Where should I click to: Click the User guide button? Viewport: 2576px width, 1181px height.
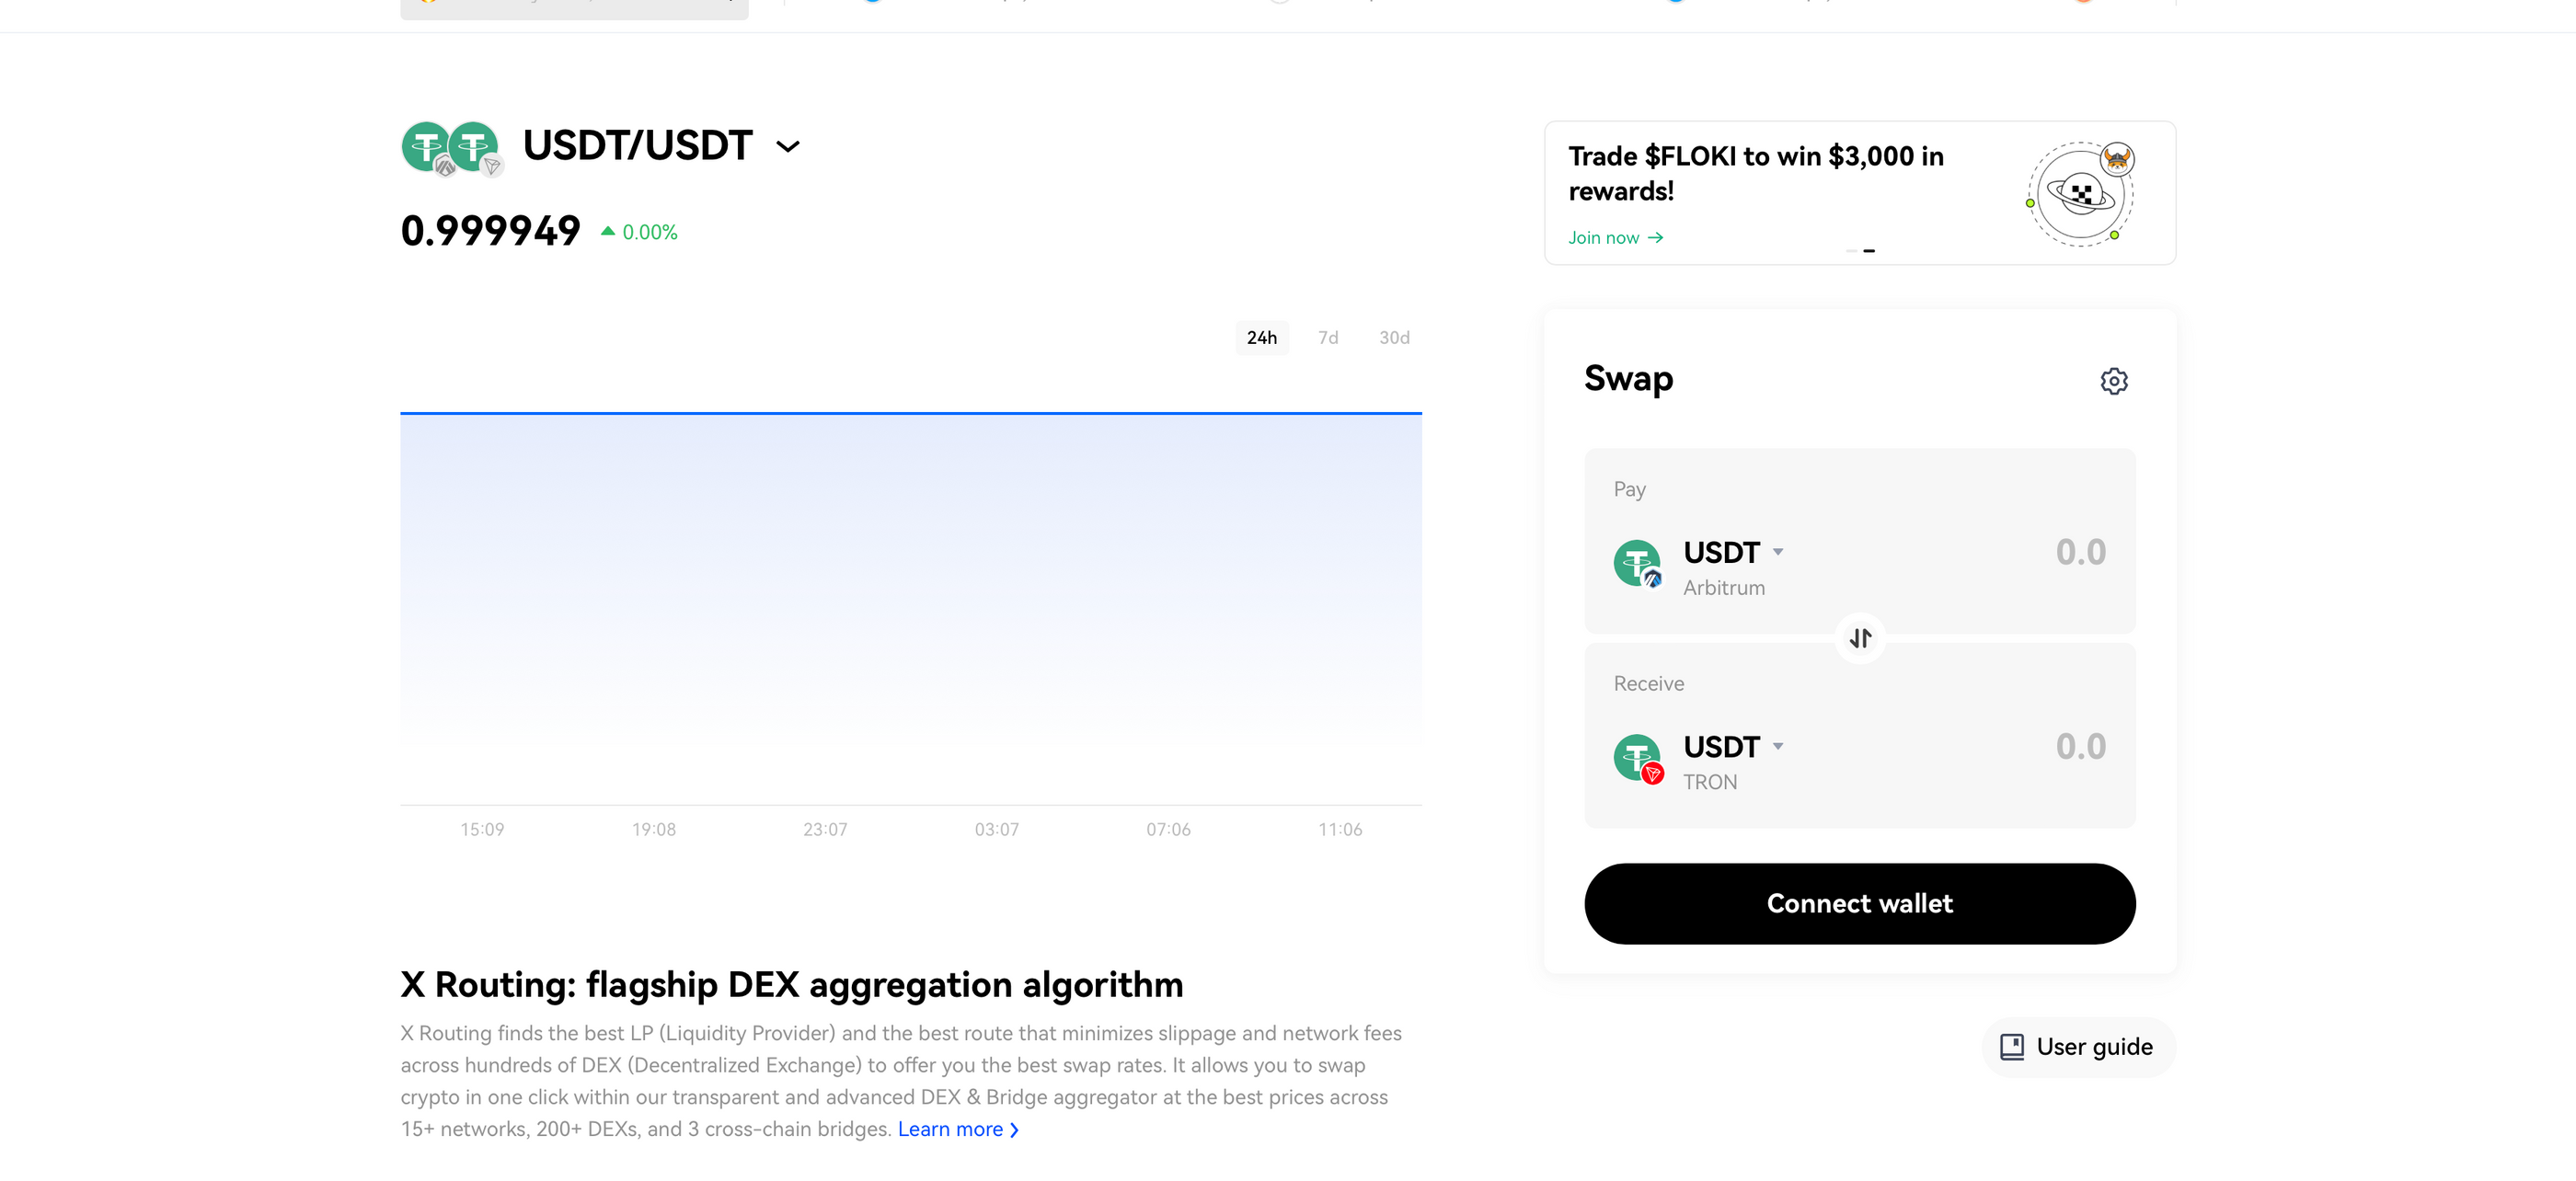click(2077, 1046)
